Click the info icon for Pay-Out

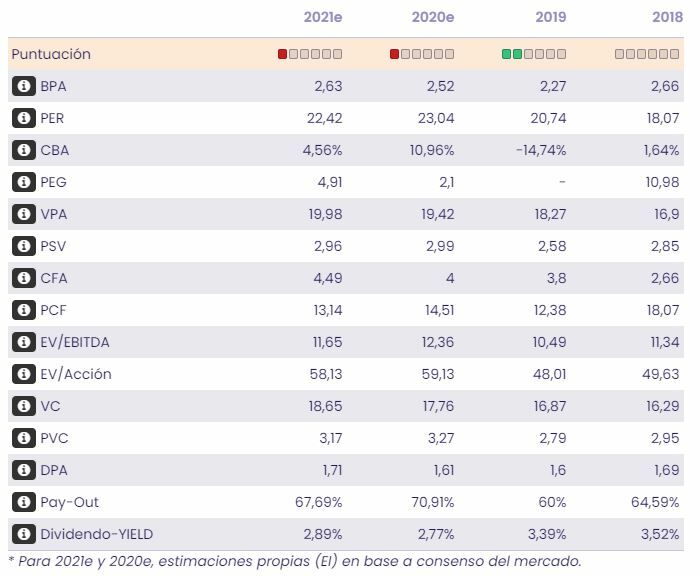tap(23, 502)
